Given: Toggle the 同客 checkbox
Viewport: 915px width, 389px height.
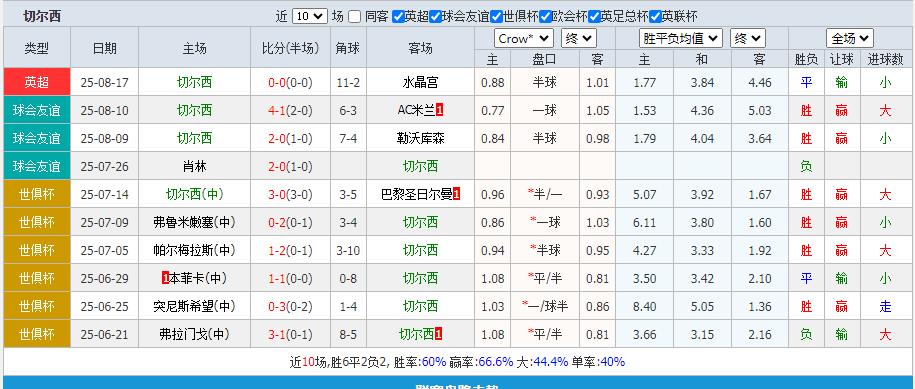Looking at the screenshot, I should tap(355, 16).
